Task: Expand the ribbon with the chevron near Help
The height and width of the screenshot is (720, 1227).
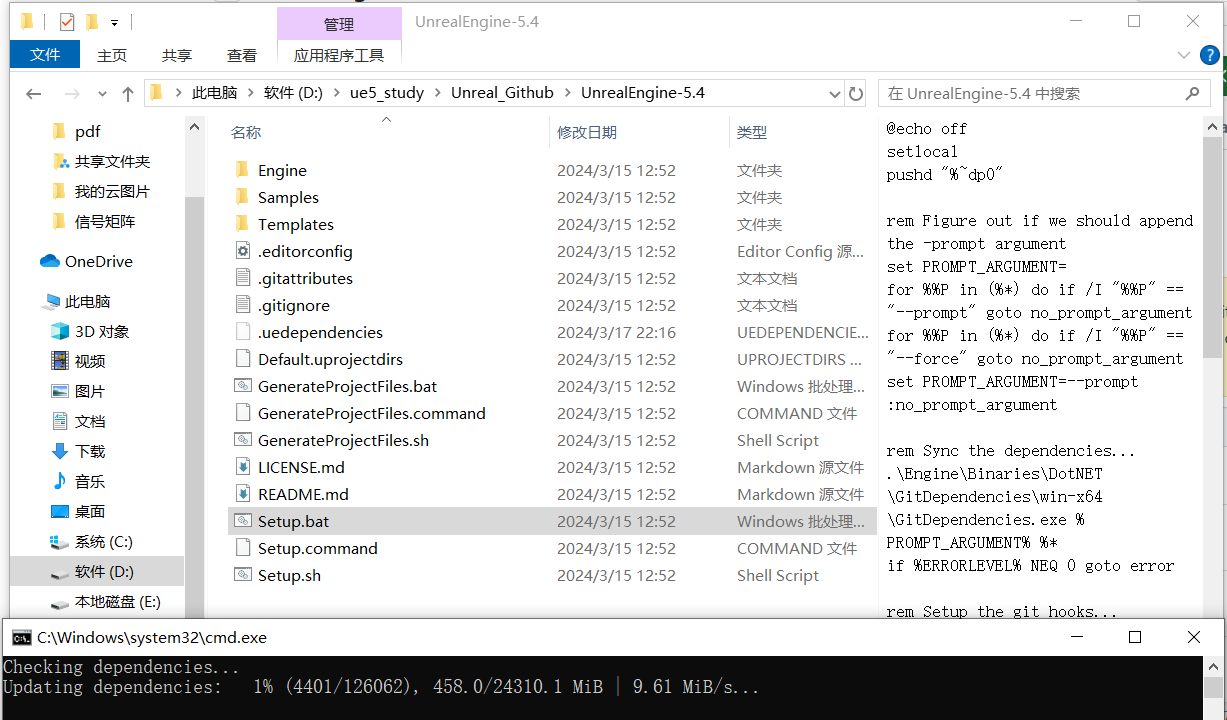Action: (1184, 56)
